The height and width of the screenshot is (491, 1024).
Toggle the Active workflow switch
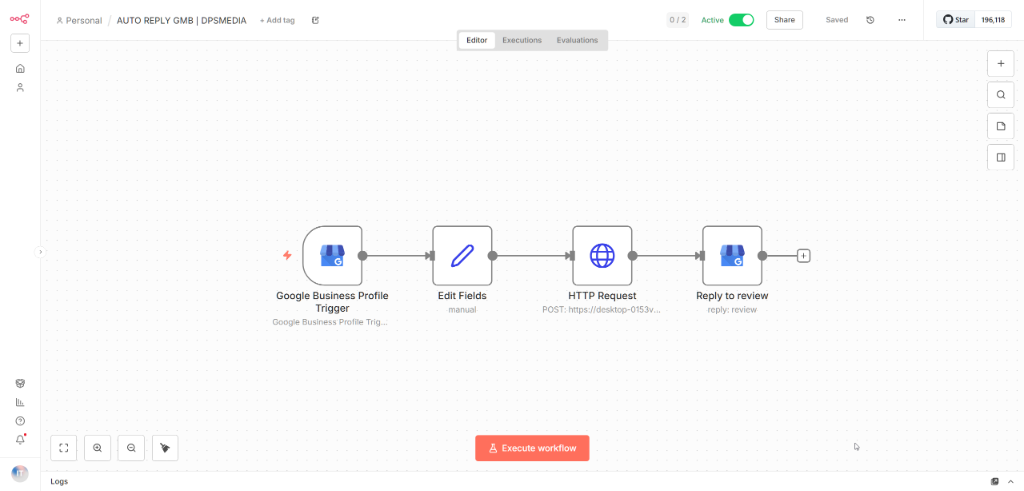pyautogui.click(x=741, y=20)
